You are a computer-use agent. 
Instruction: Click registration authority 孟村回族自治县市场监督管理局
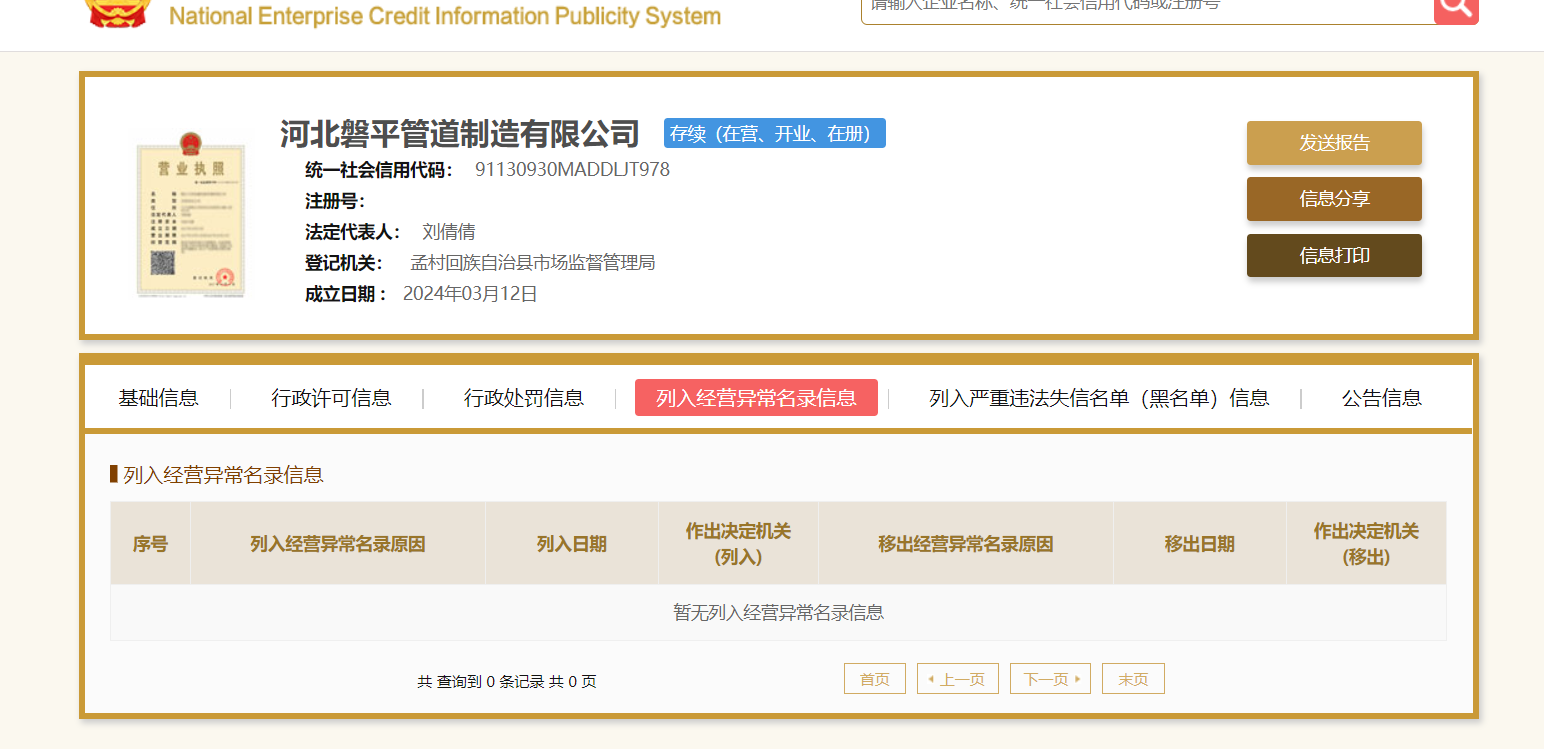tap(533, 263)
